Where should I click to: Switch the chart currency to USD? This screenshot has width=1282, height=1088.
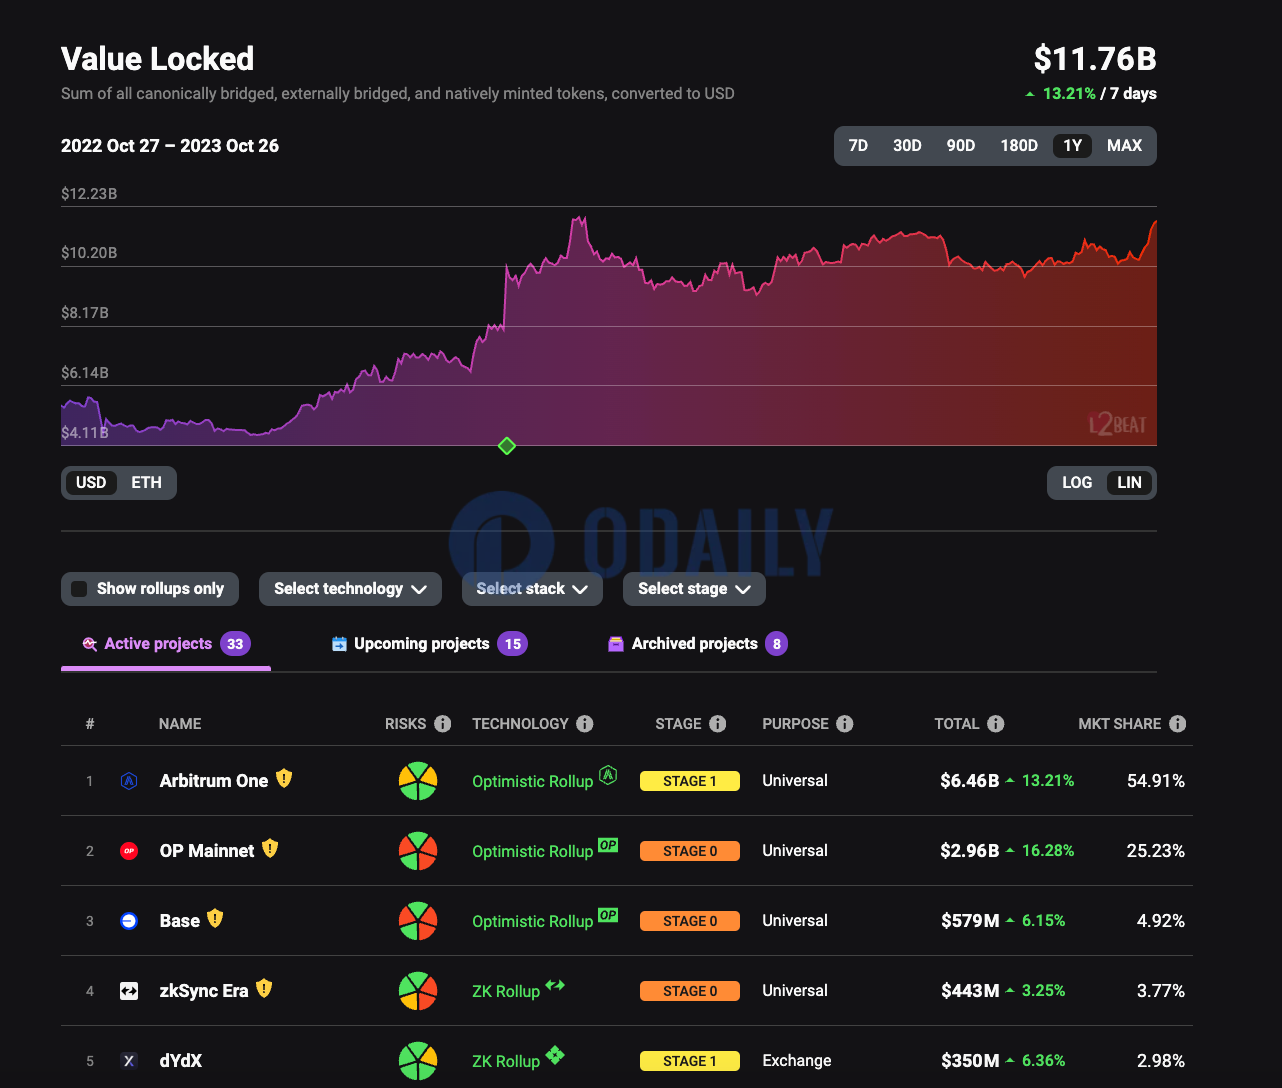[91, 483]
